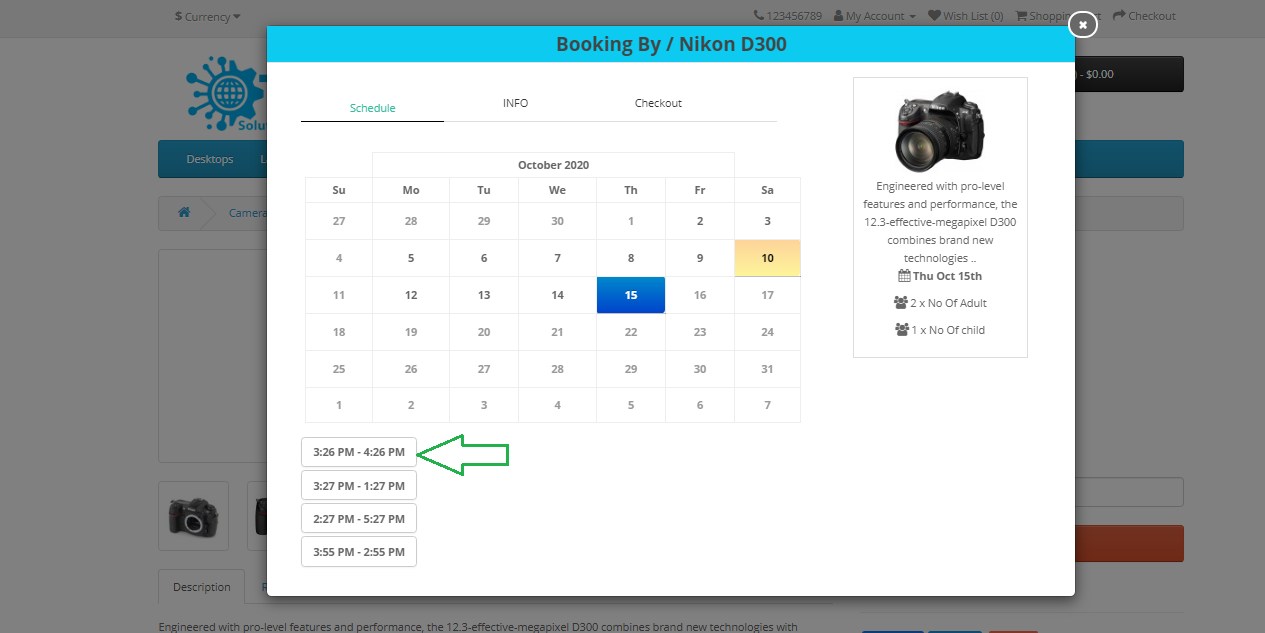
Task: Select October 14 on the calendar
Action: pos(557,295)
